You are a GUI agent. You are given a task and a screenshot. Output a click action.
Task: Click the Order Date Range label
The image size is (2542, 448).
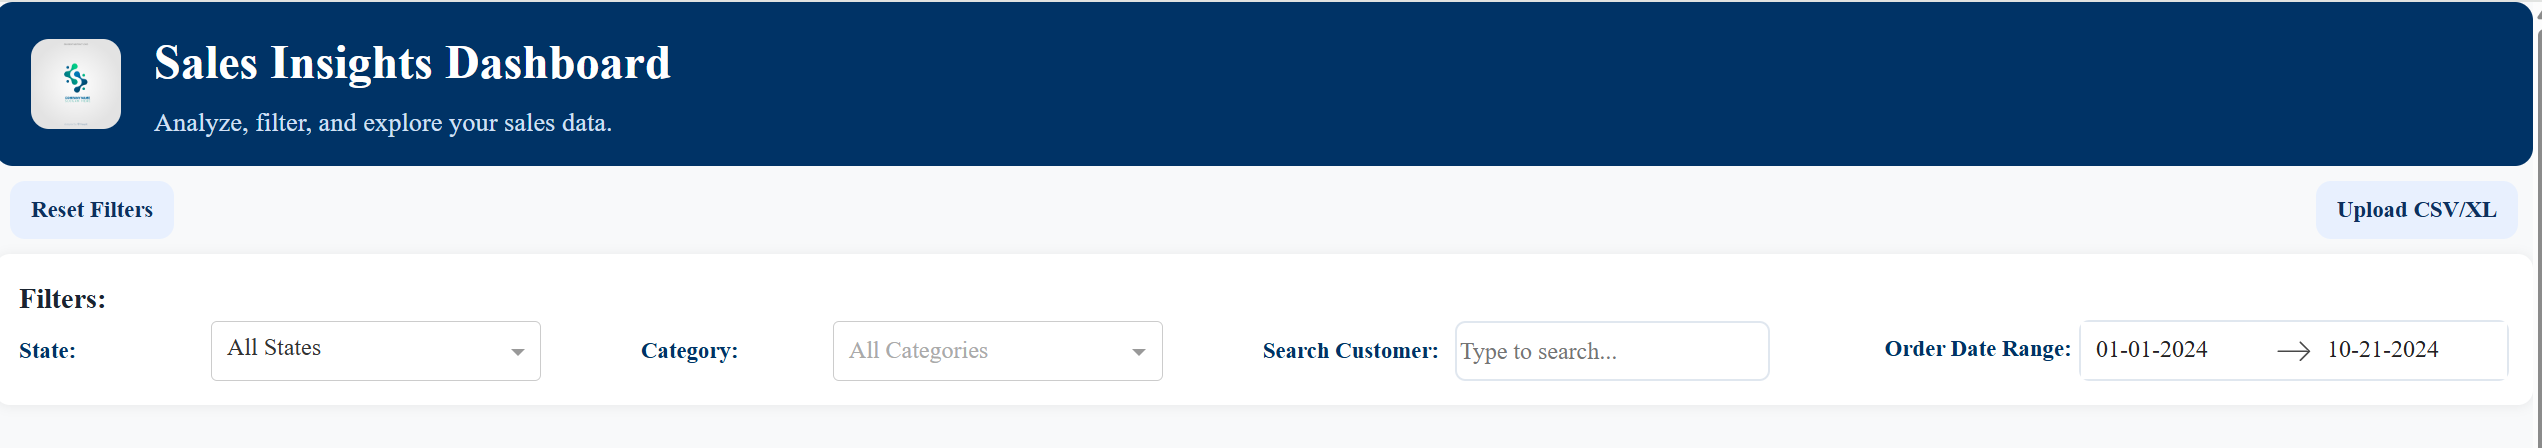coord(1977,349)
